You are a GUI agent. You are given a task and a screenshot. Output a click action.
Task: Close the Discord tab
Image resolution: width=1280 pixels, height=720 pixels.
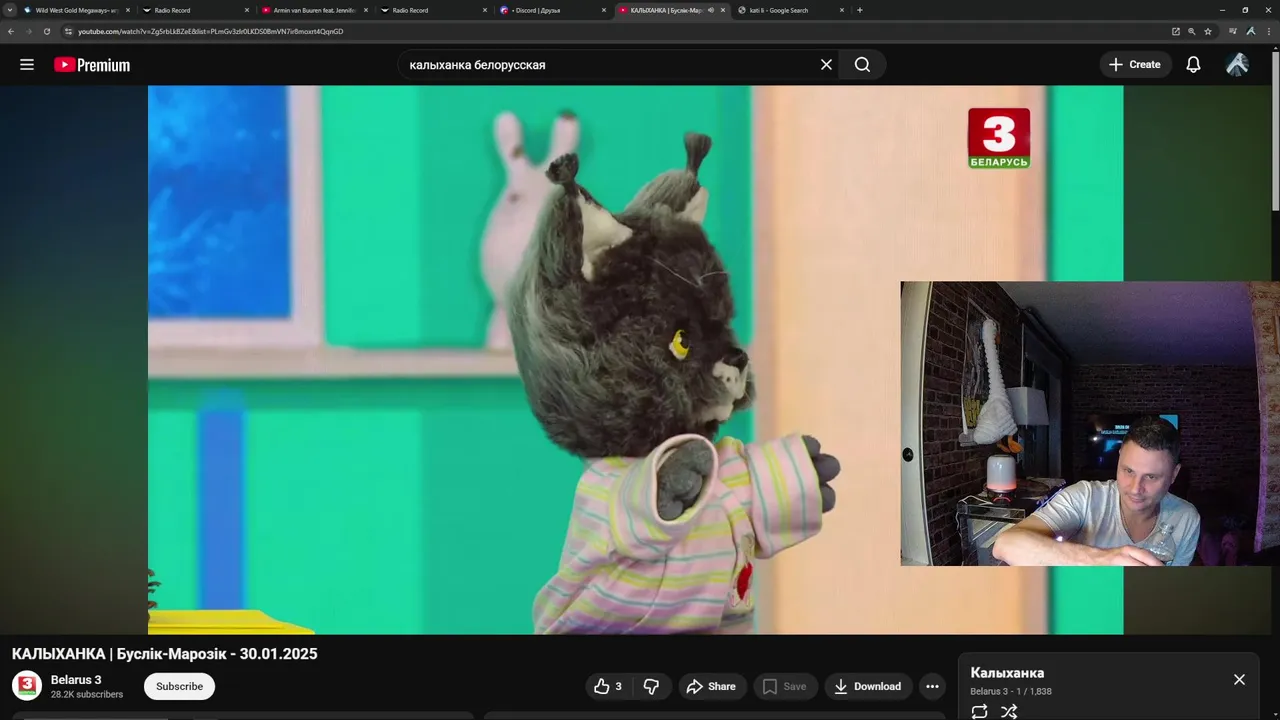click(604, 10)
